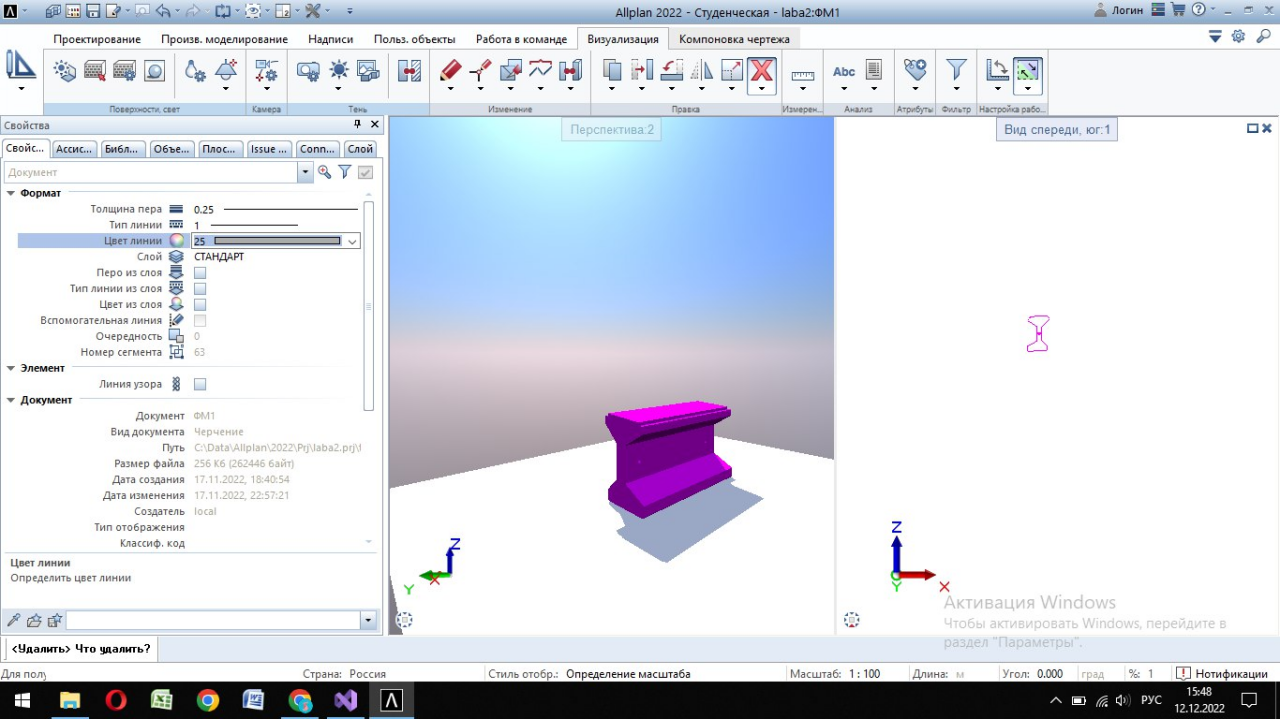Select the ruler measurement tool
Viewport: 1280px width, 719px height.
coord(802,72)
